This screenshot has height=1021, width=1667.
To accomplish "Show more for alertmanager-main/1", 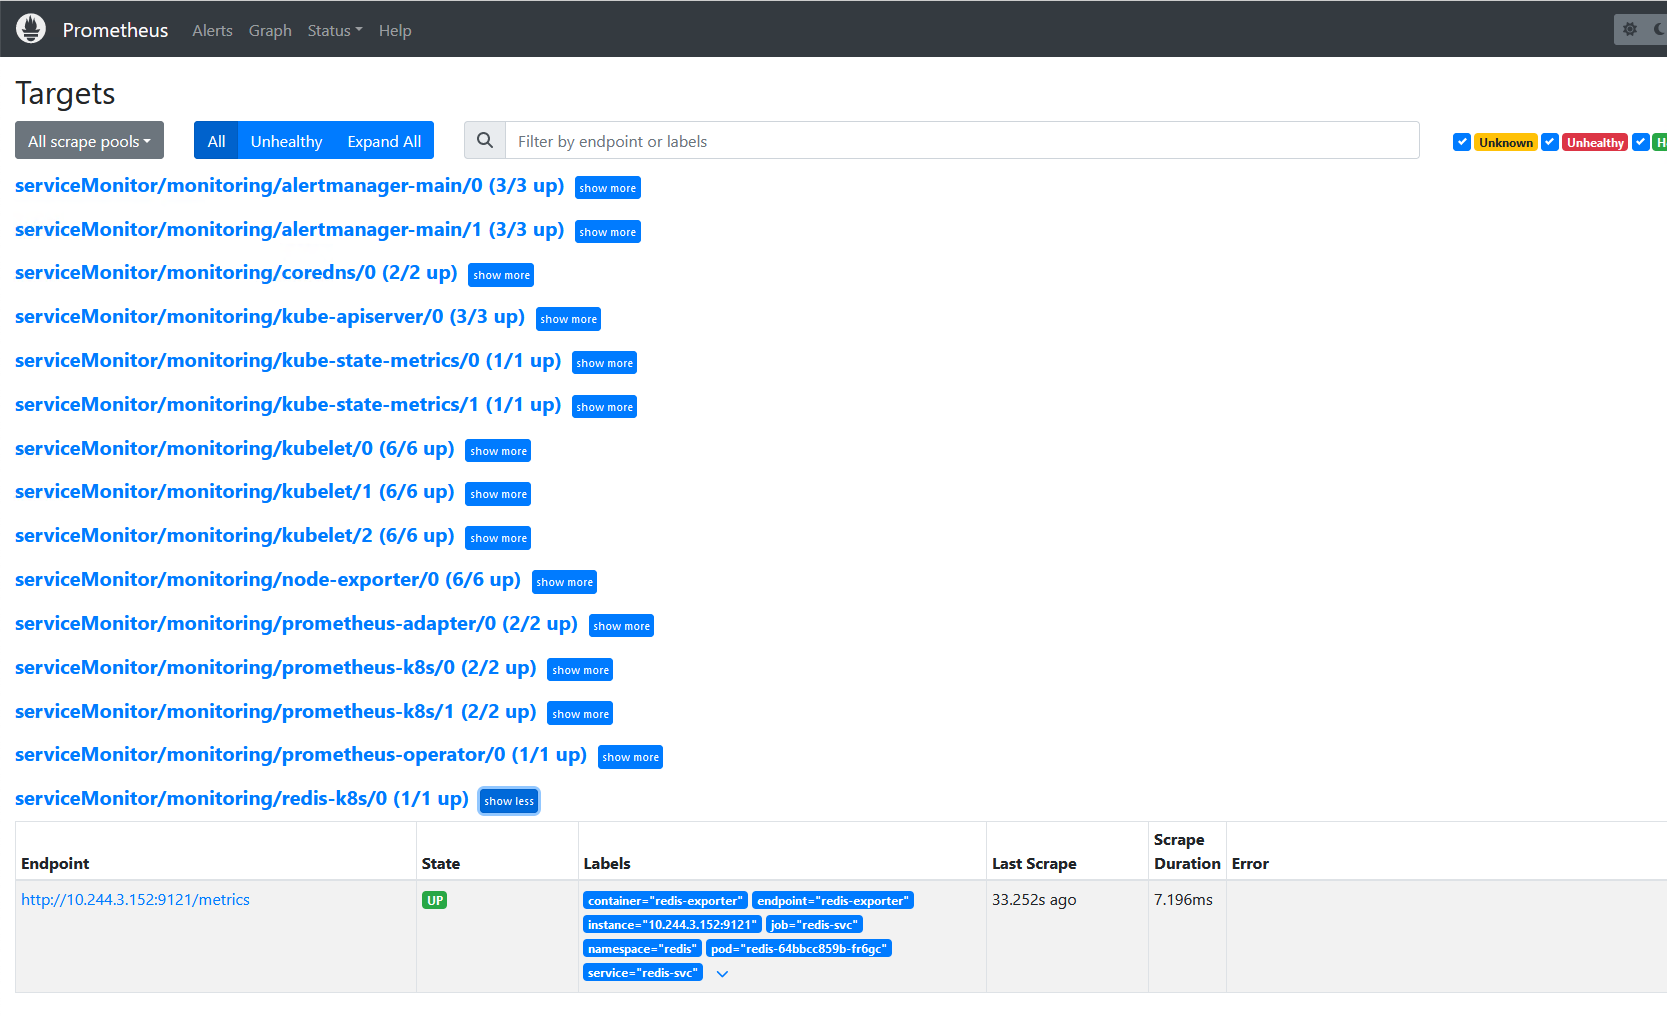I will [x=608, y=232].
